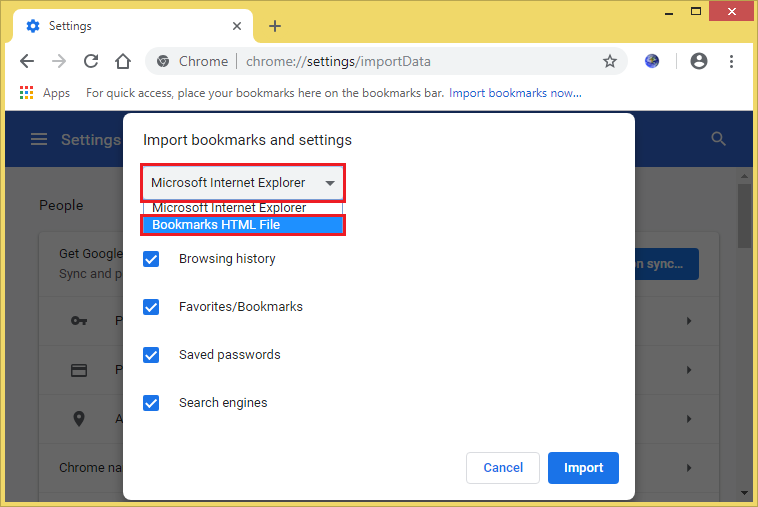
Task: Minimize the Chrome window
Action: 669,13
